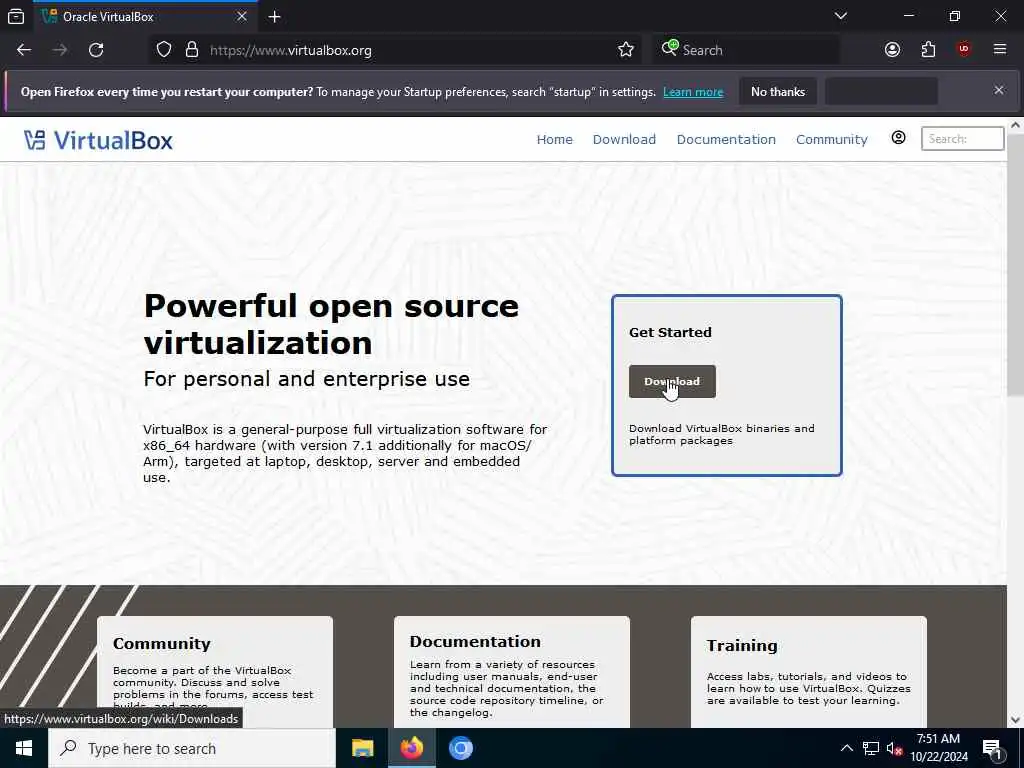Open the blue circle app in the taskbar
This screenshot has width=1024, height=768.
click(460, 748)
